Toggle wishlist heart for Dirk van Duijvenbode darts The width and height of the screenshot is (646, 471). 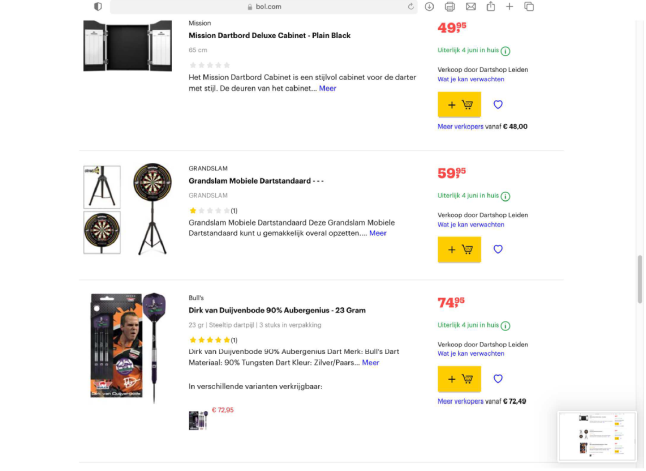coord(498,379)
